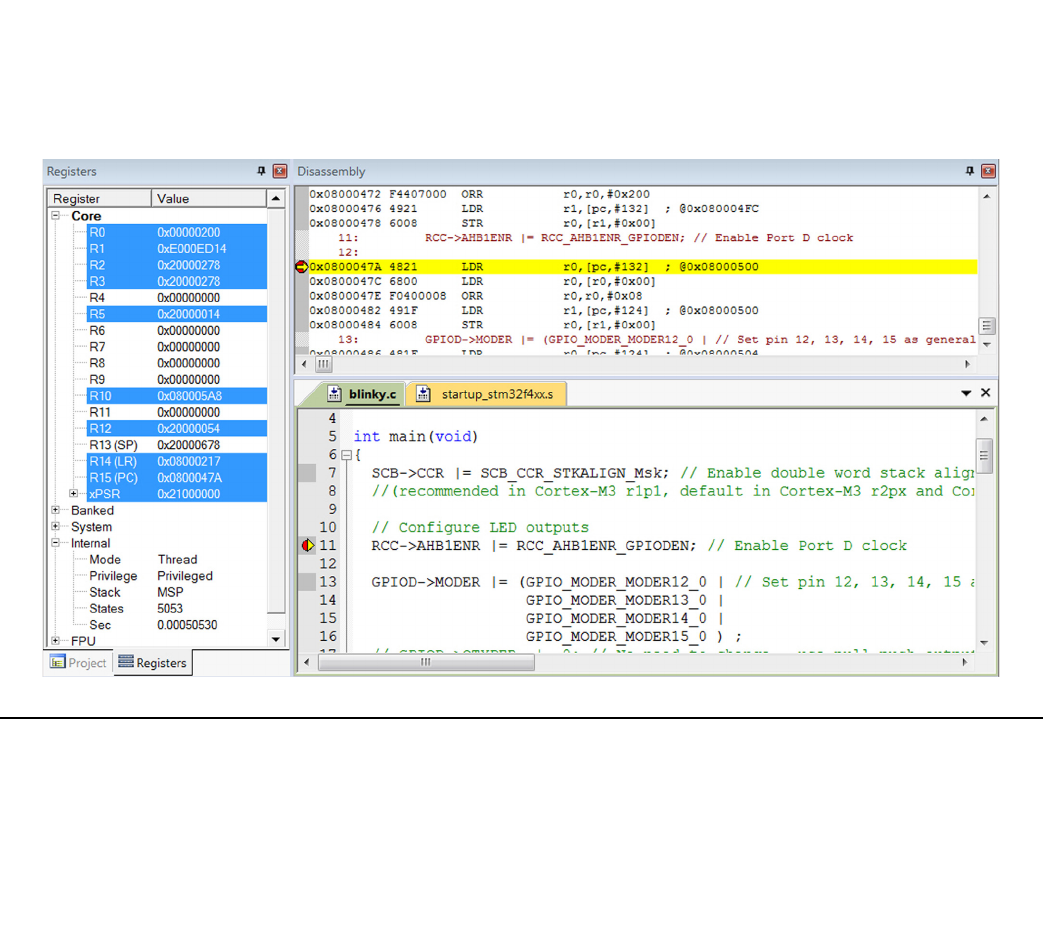Select register R4 row
Image resolution: width=1059 pixels, height=926 pixels.
[x=177, y=298]
